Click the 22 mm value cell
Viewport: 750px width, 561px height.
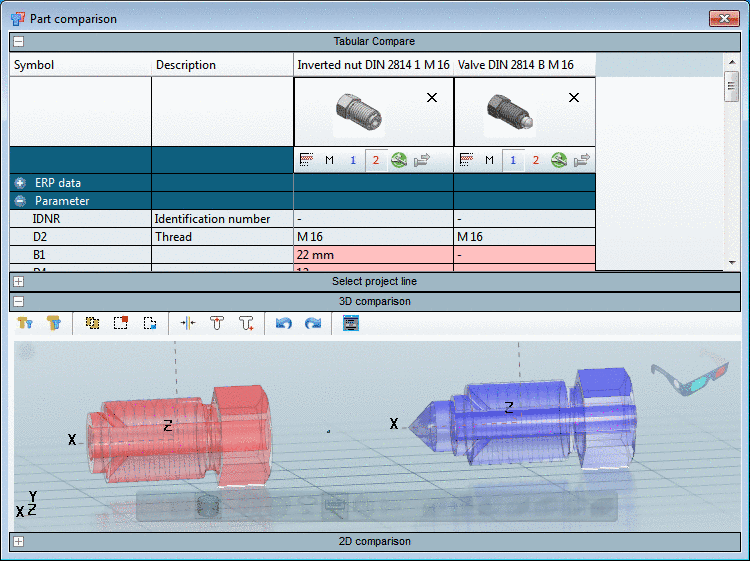click(x=374, y=255)
